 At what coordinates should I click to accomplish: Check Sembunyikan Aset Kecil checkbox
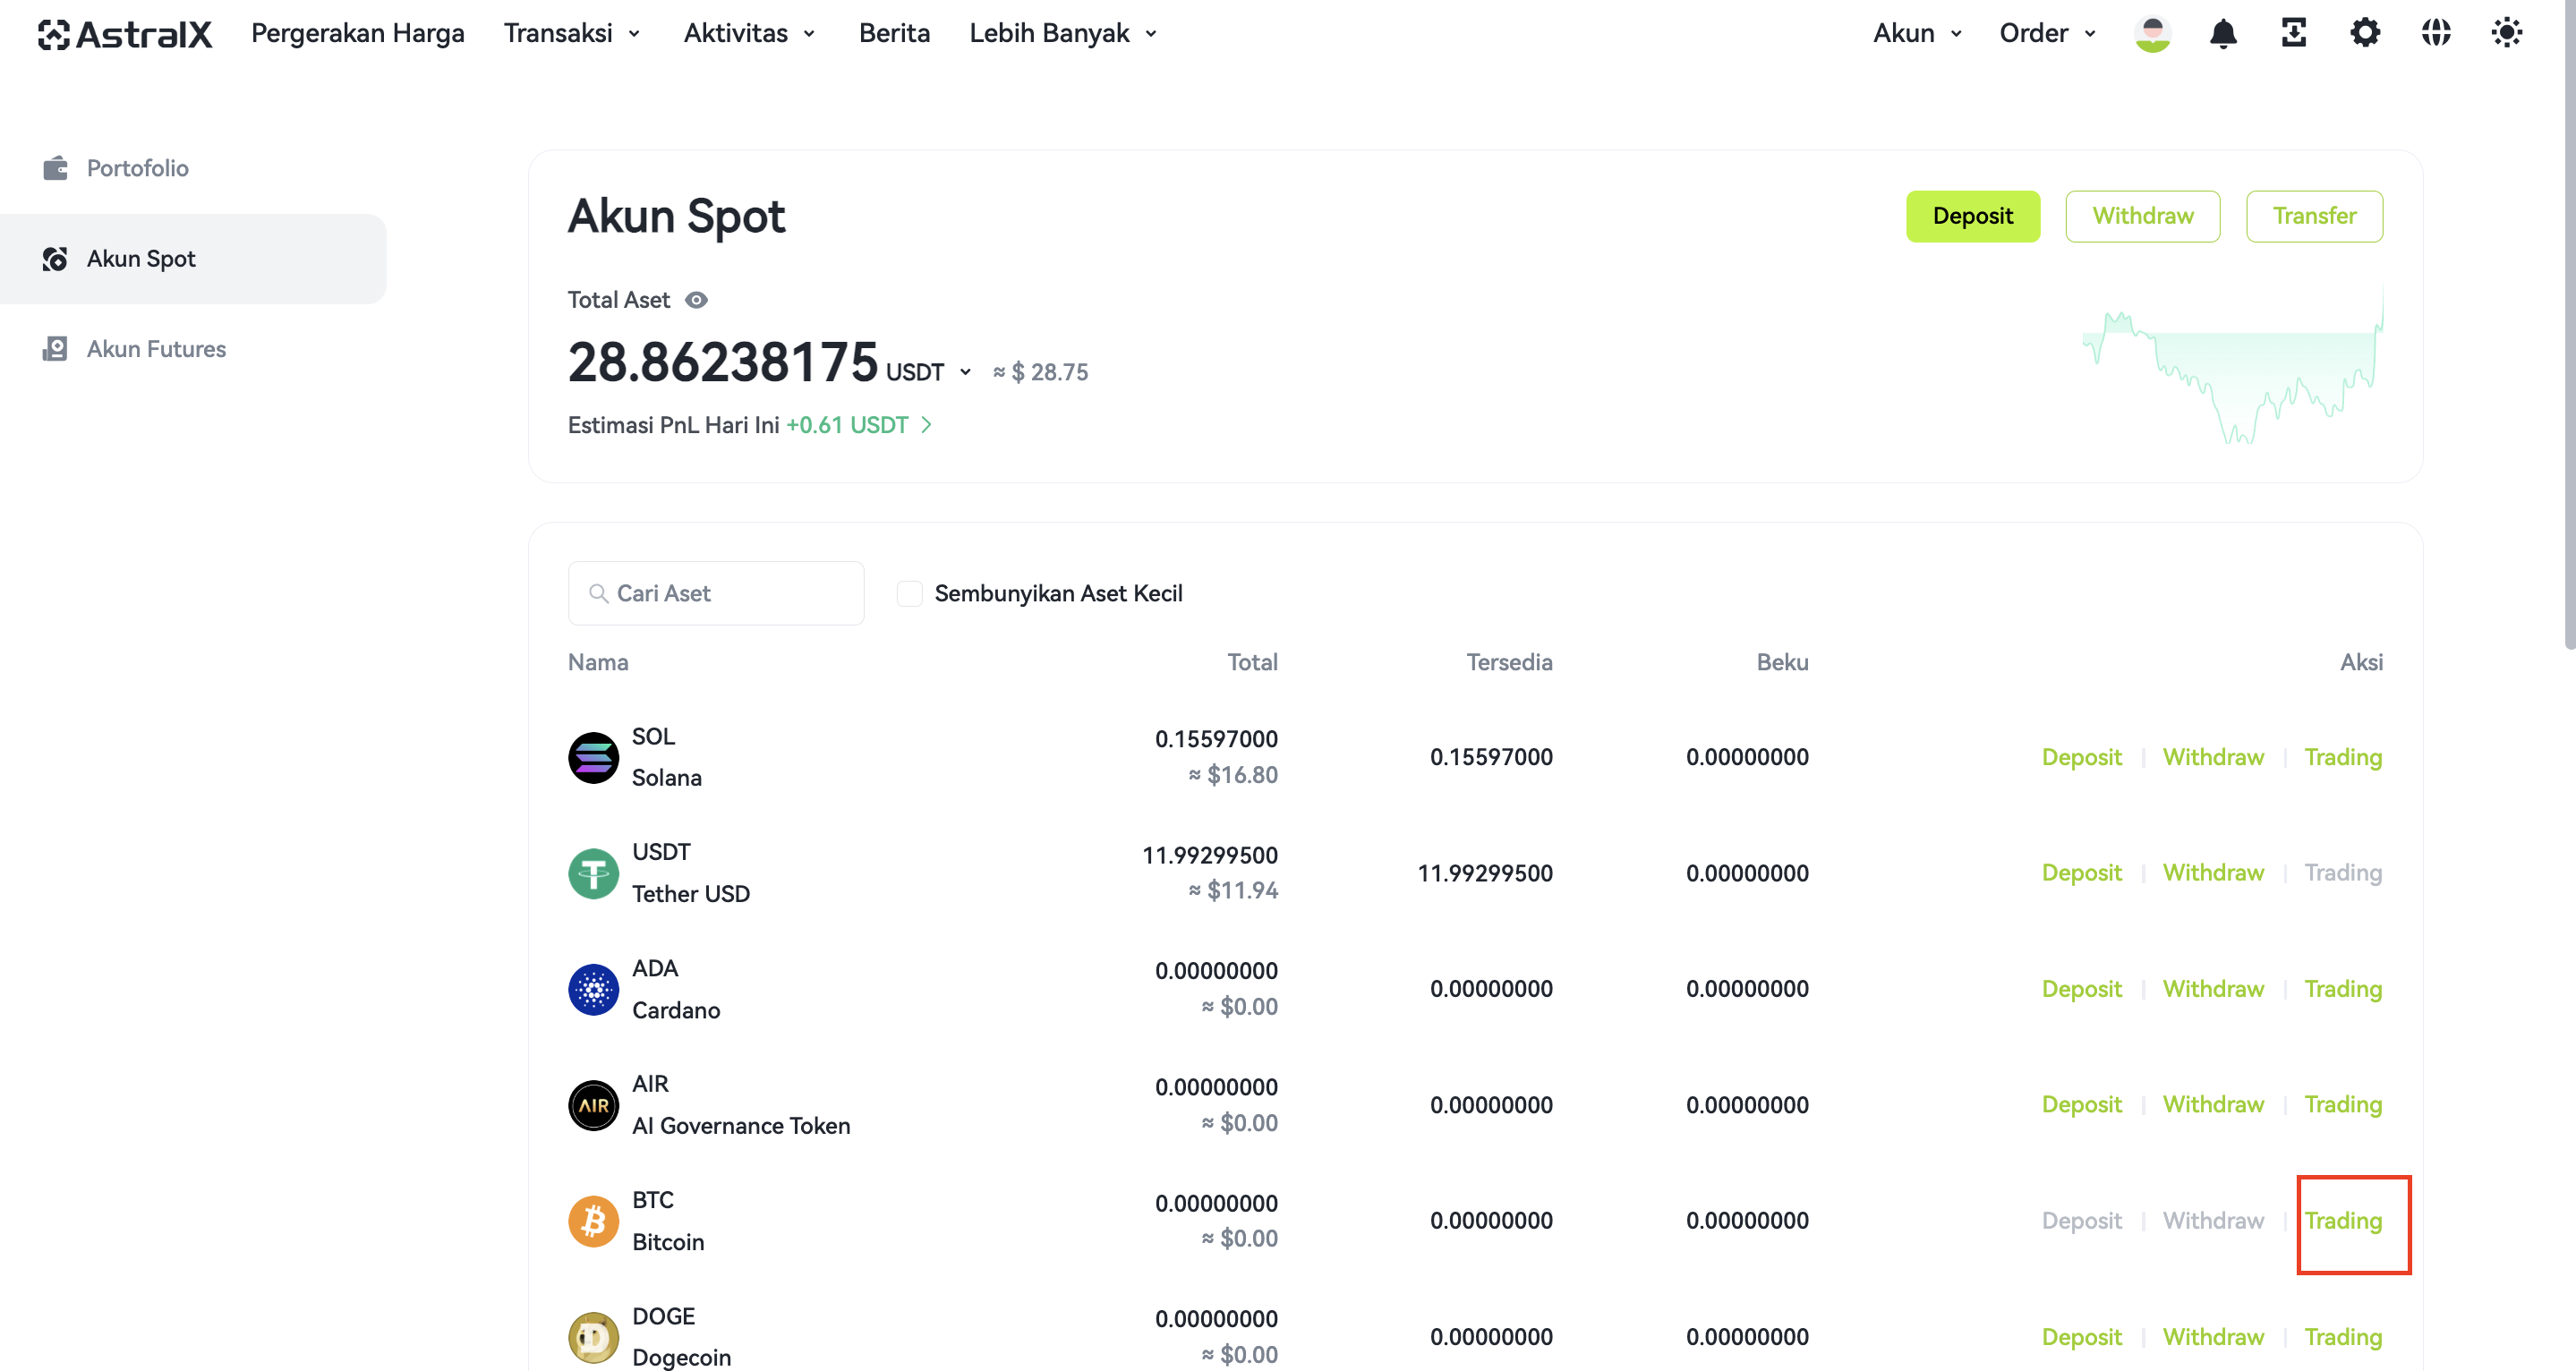(909, 594)
